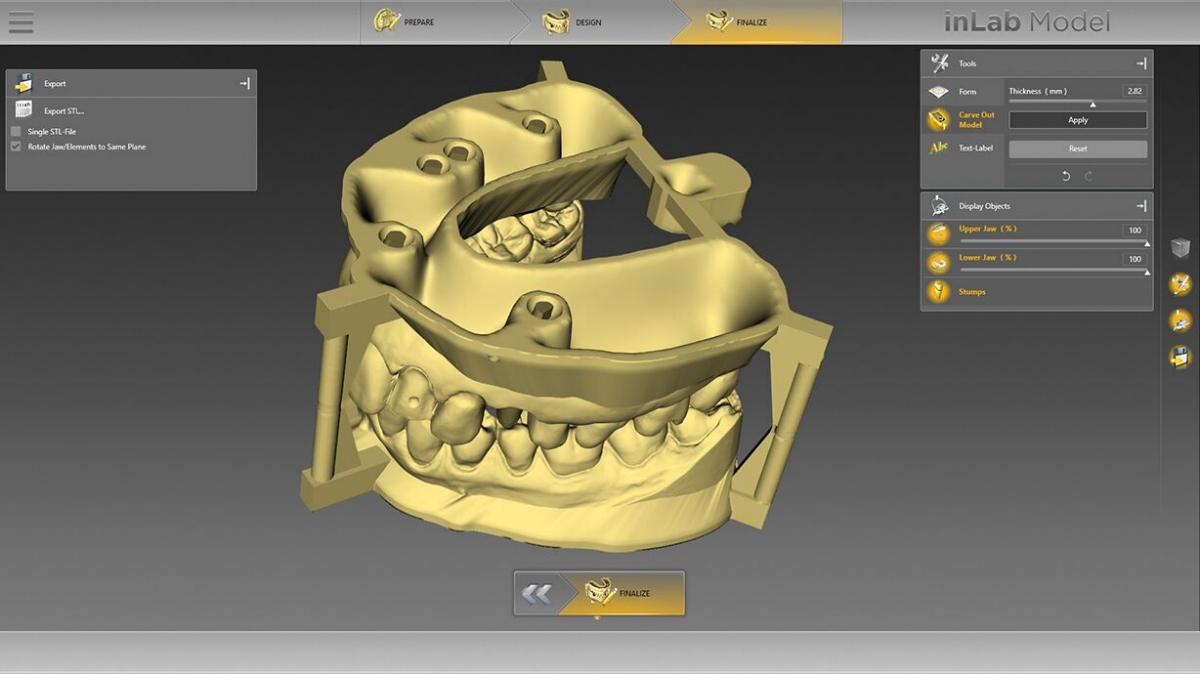Click the Lower Jaw percent field showing 100
Image resolution: width=1200 pixels, height=674 pixels.
point(1135,259)
